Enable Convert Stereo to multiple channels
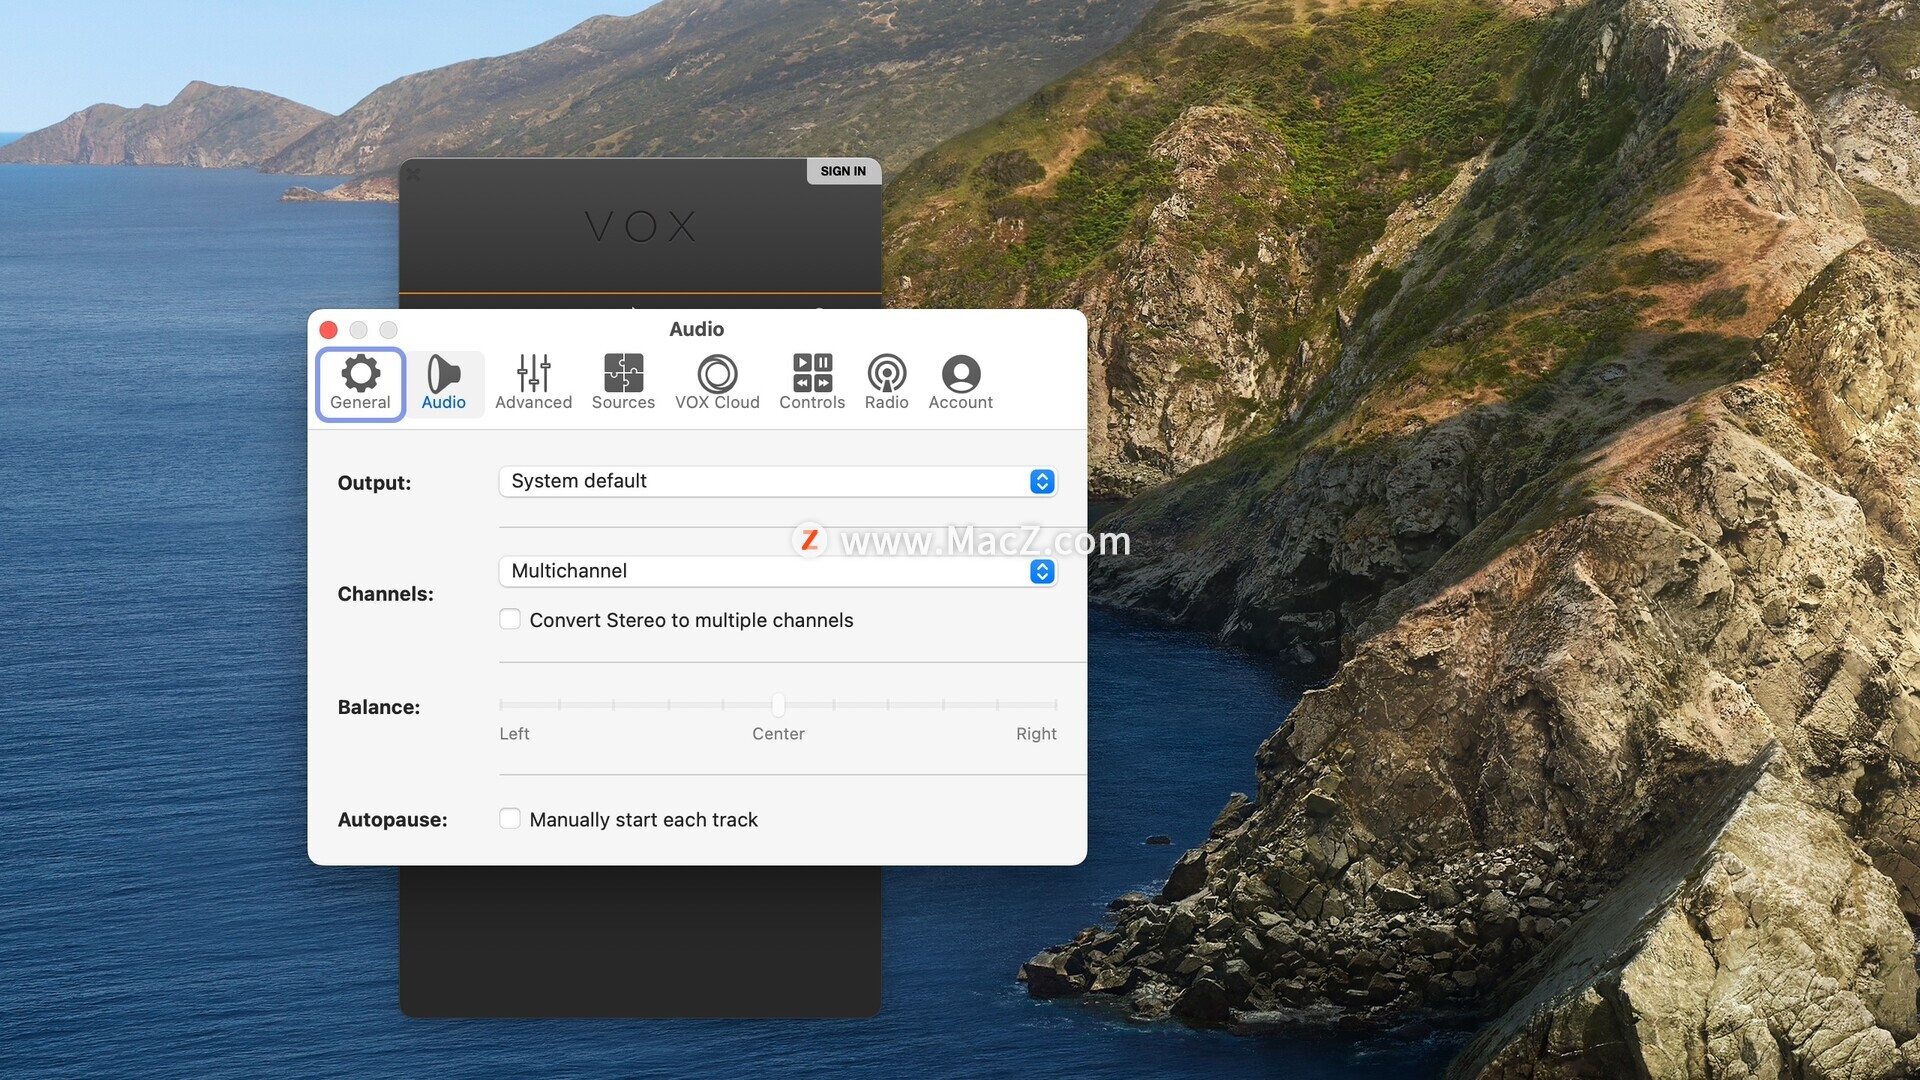1920x1080 pixels. pyautogui.click(x=510, y=619)
